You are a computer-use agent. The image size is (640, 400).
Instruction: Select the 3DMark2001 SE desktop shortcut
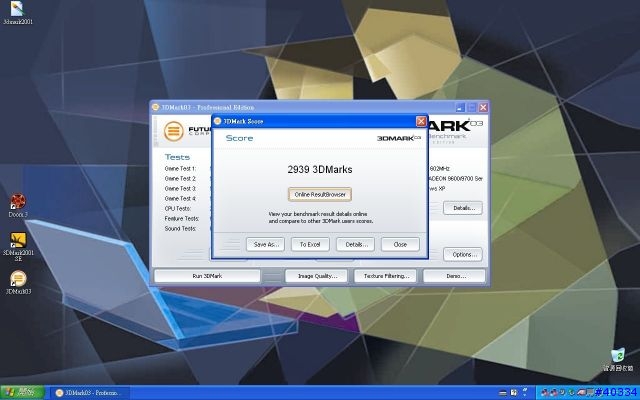(x=18, y=246)
